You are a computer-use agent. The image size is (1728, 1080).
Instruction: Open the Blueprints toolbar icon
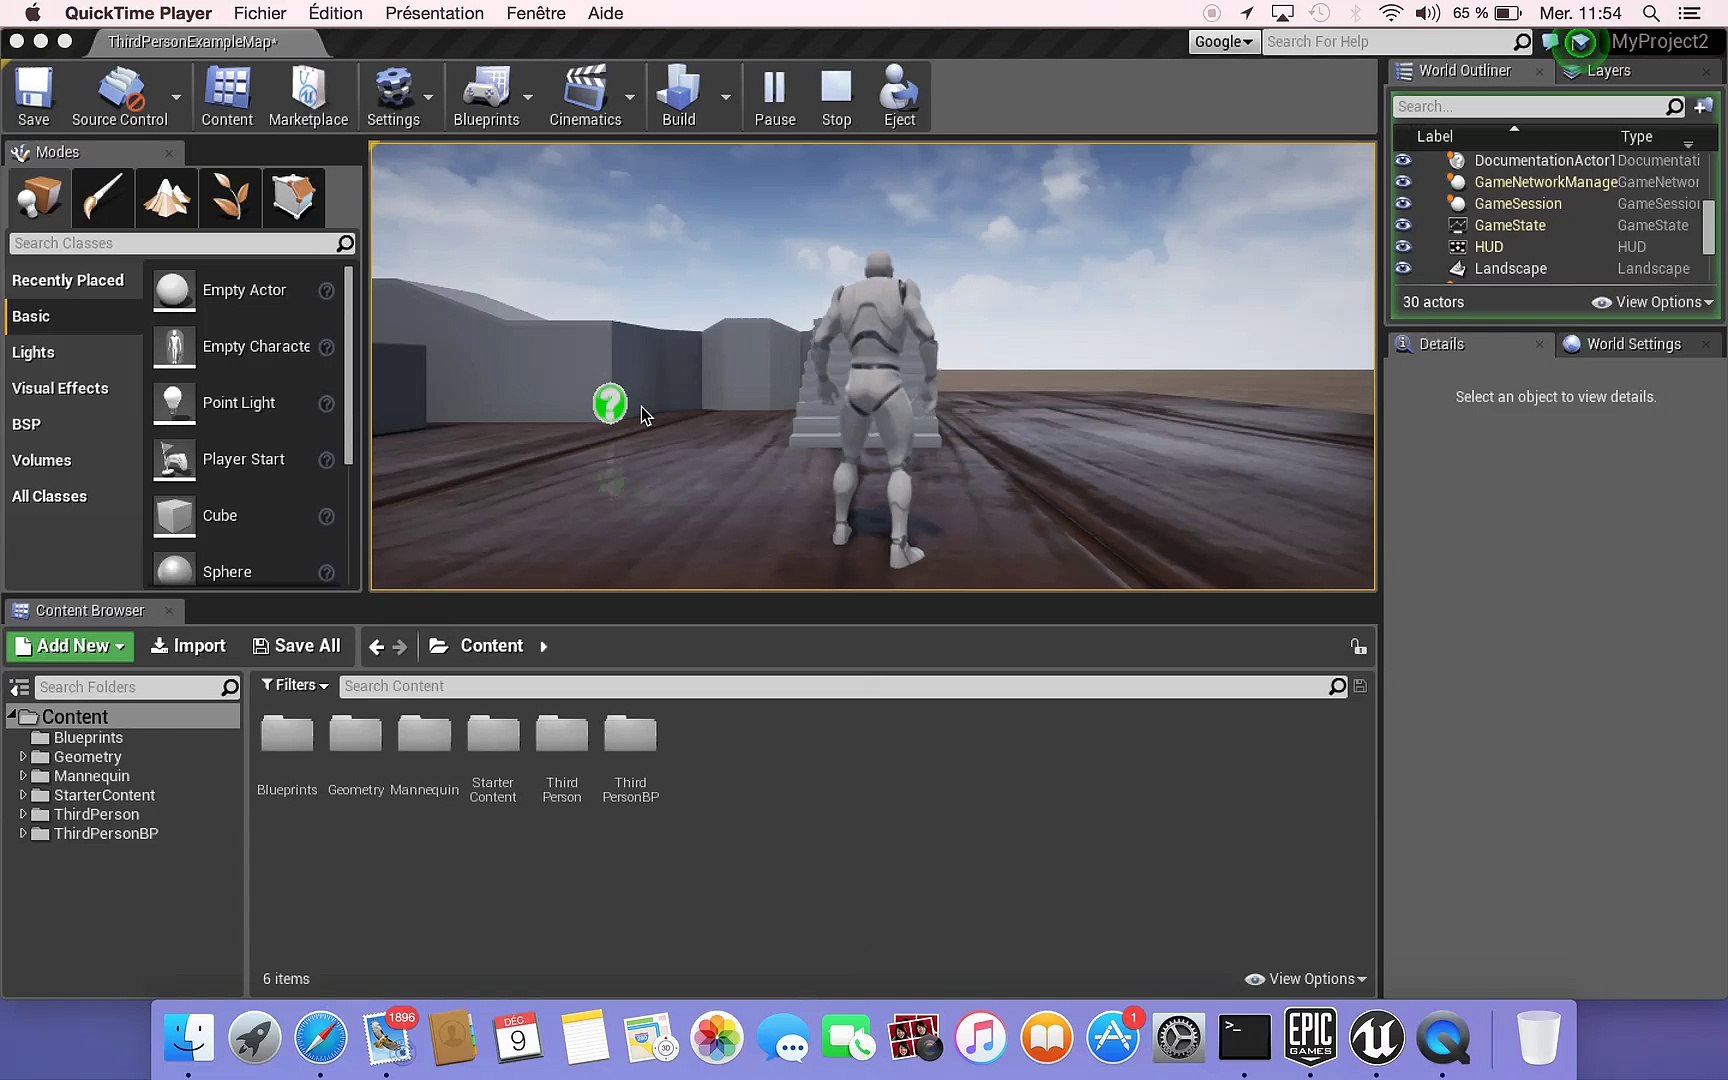[486, 96]
